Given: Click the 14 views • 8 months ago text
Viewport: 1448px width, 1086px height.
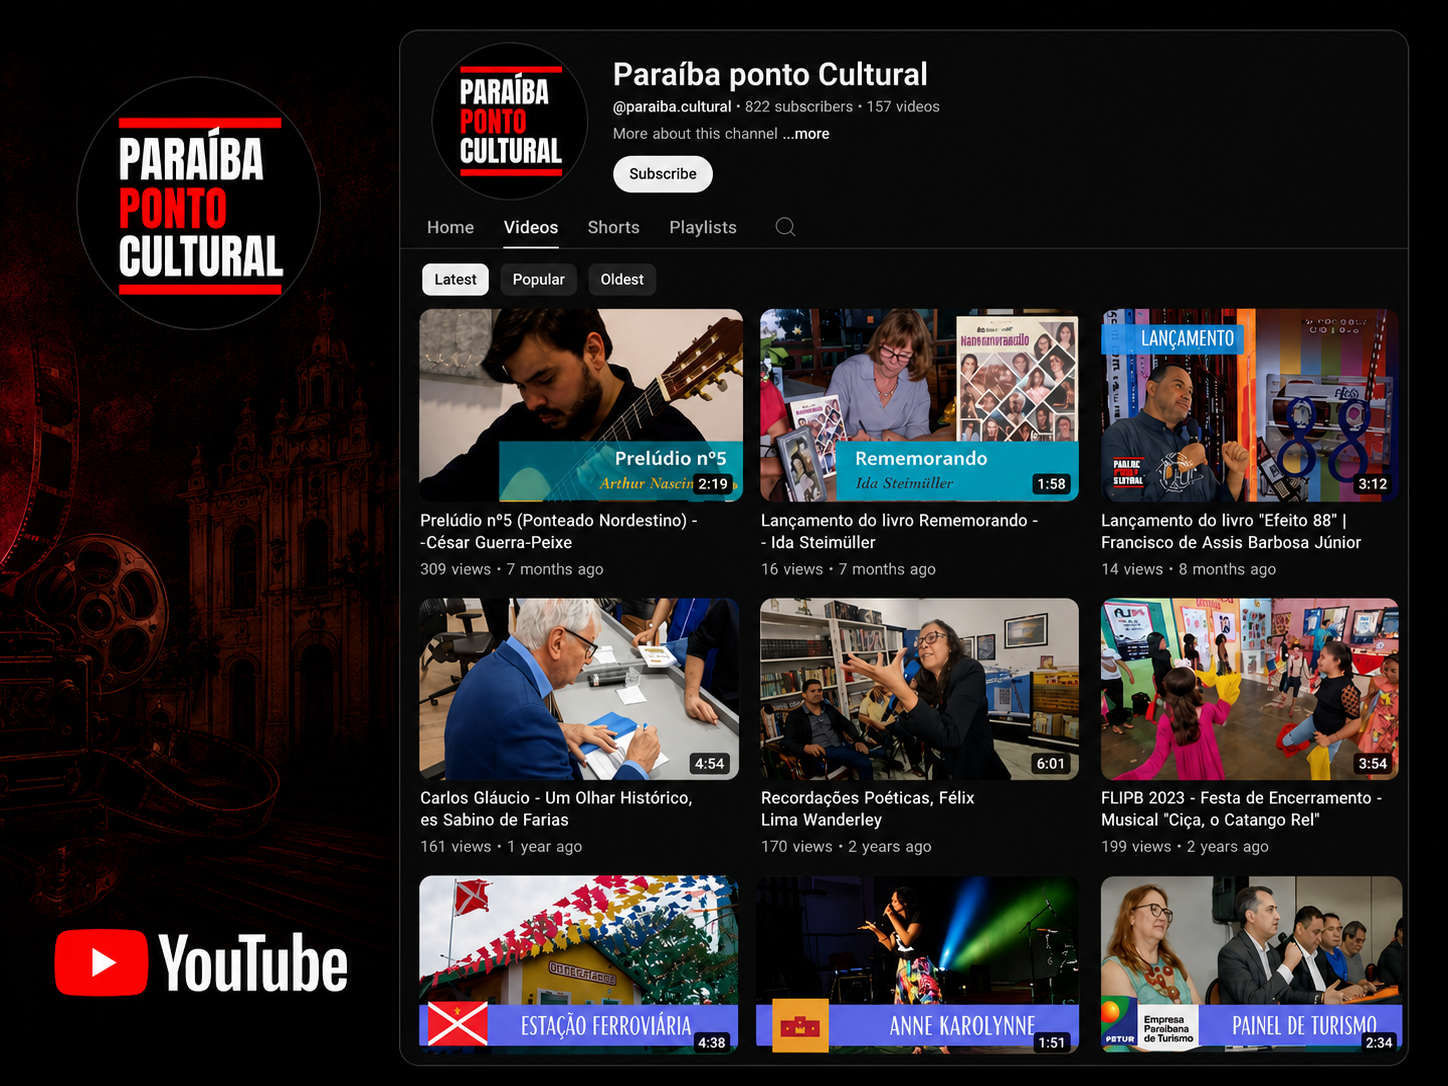Looking at the screenshot, I should click(x=1188, y=569).
